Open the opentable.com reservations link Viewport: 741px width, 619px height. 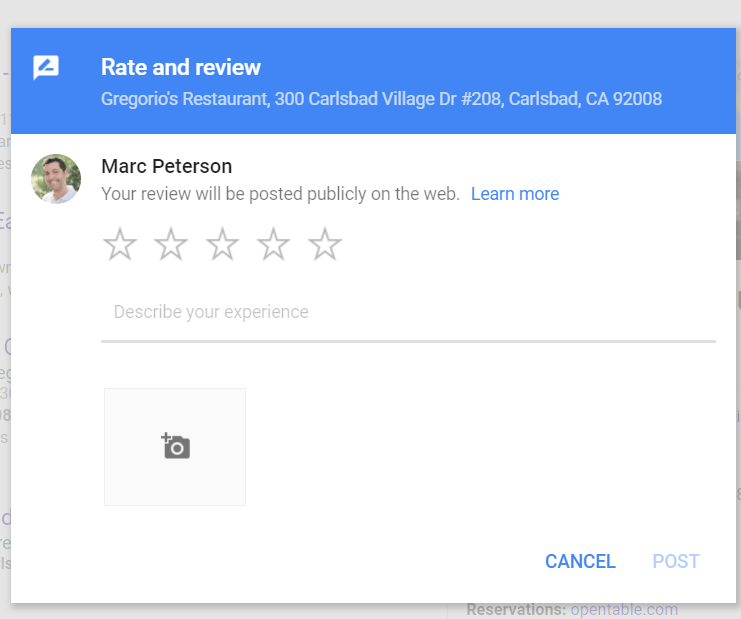(624, 609)
